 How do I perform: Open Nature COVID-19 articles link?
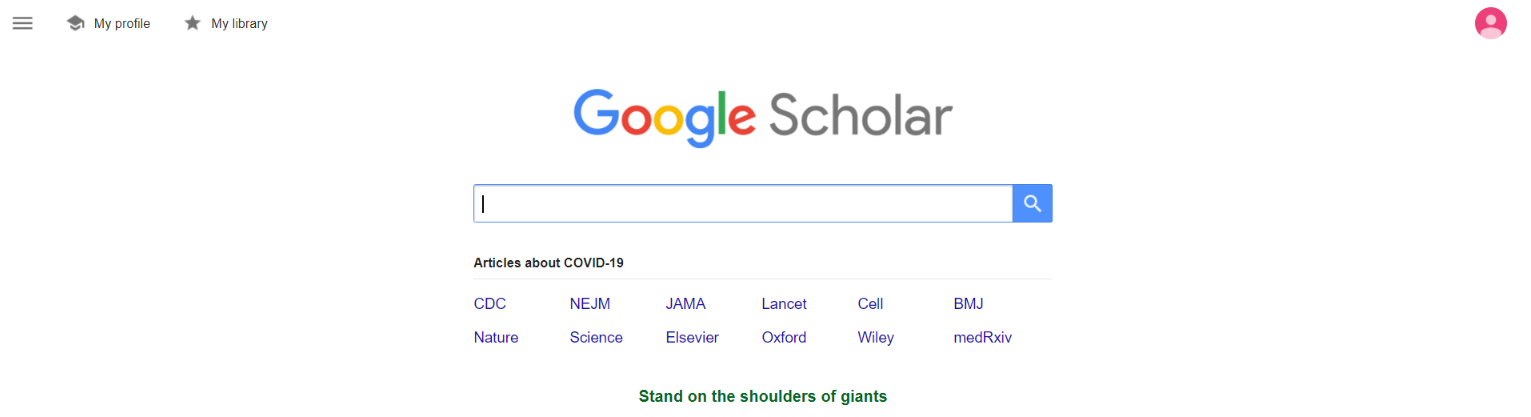(x=496, y=338)
